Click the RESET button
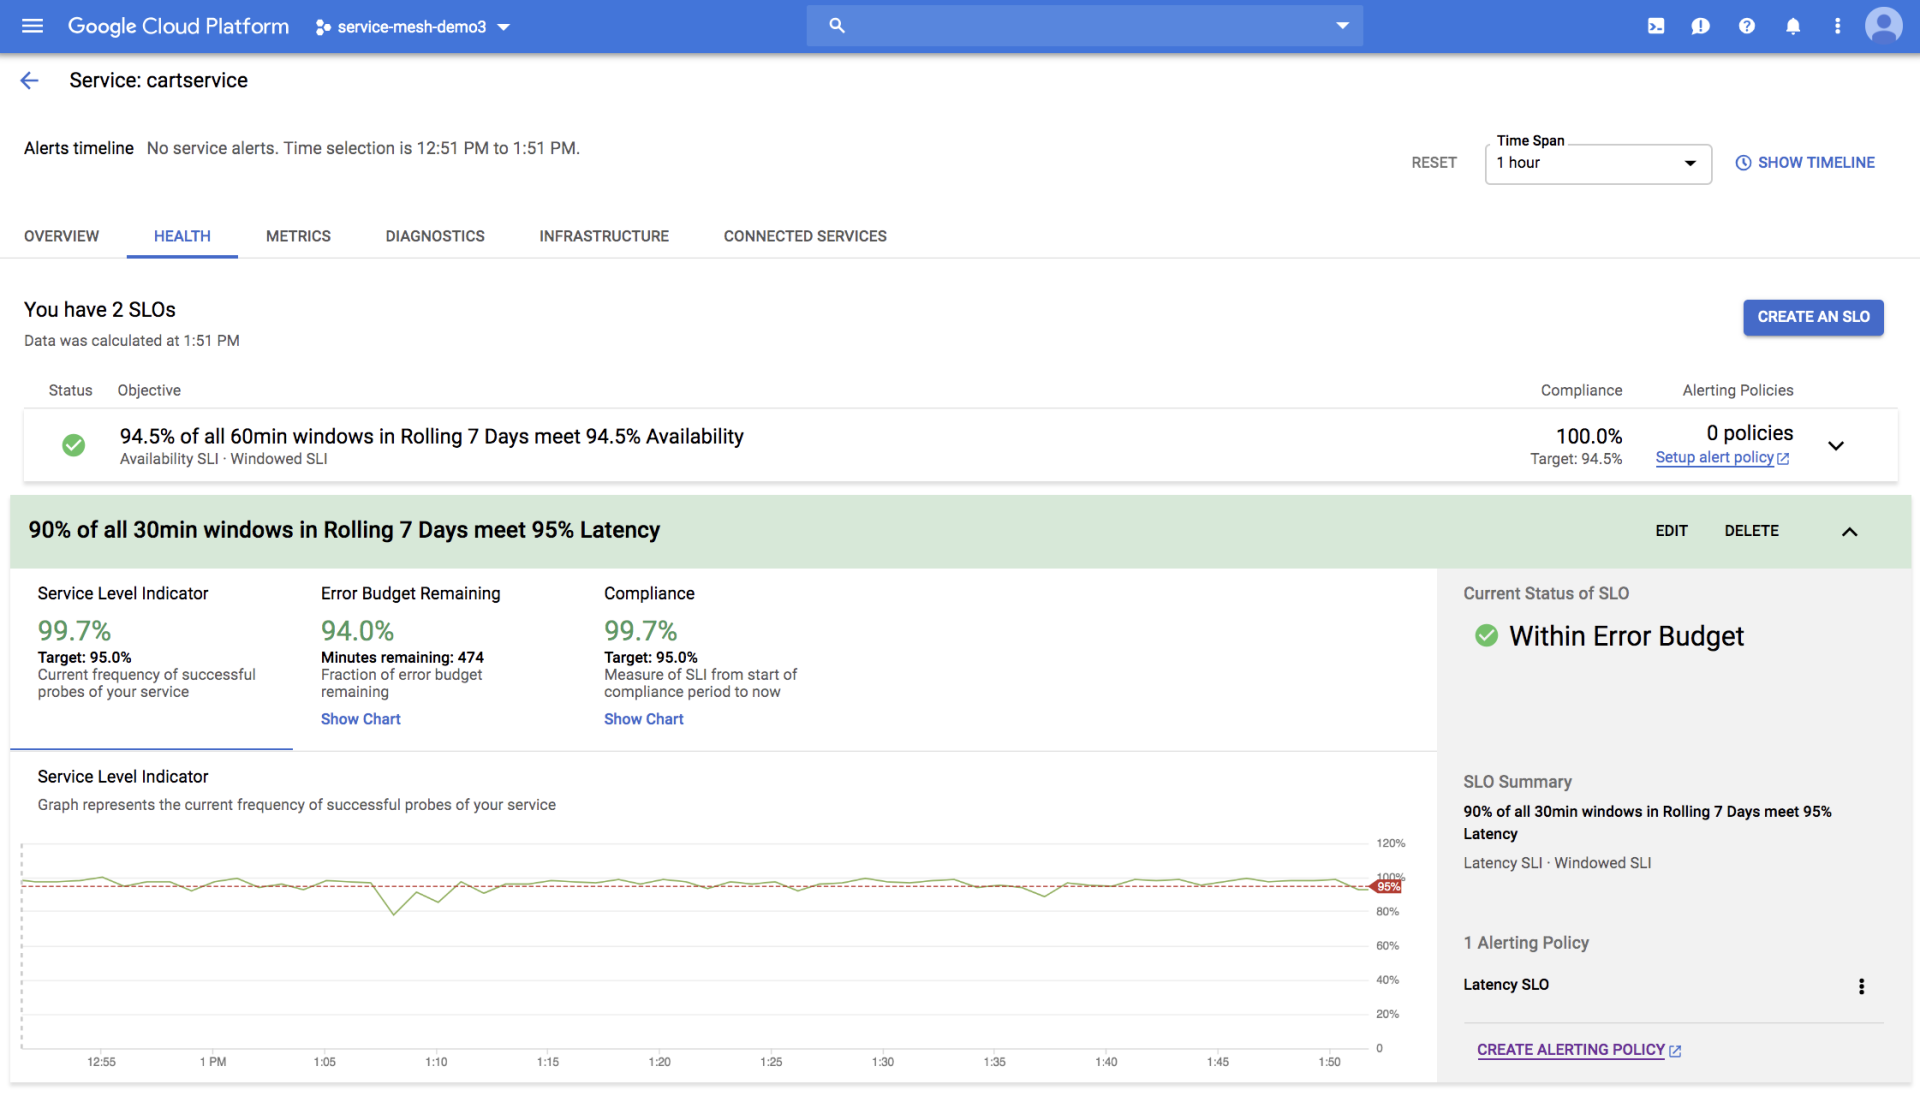 pos(1433,163)
